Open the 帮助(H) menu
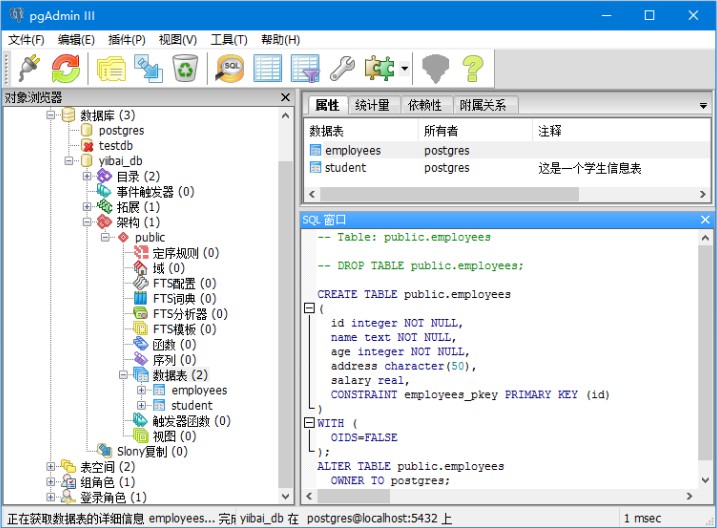The height and width of the screenshot is (528, 717). pos(280,40)
